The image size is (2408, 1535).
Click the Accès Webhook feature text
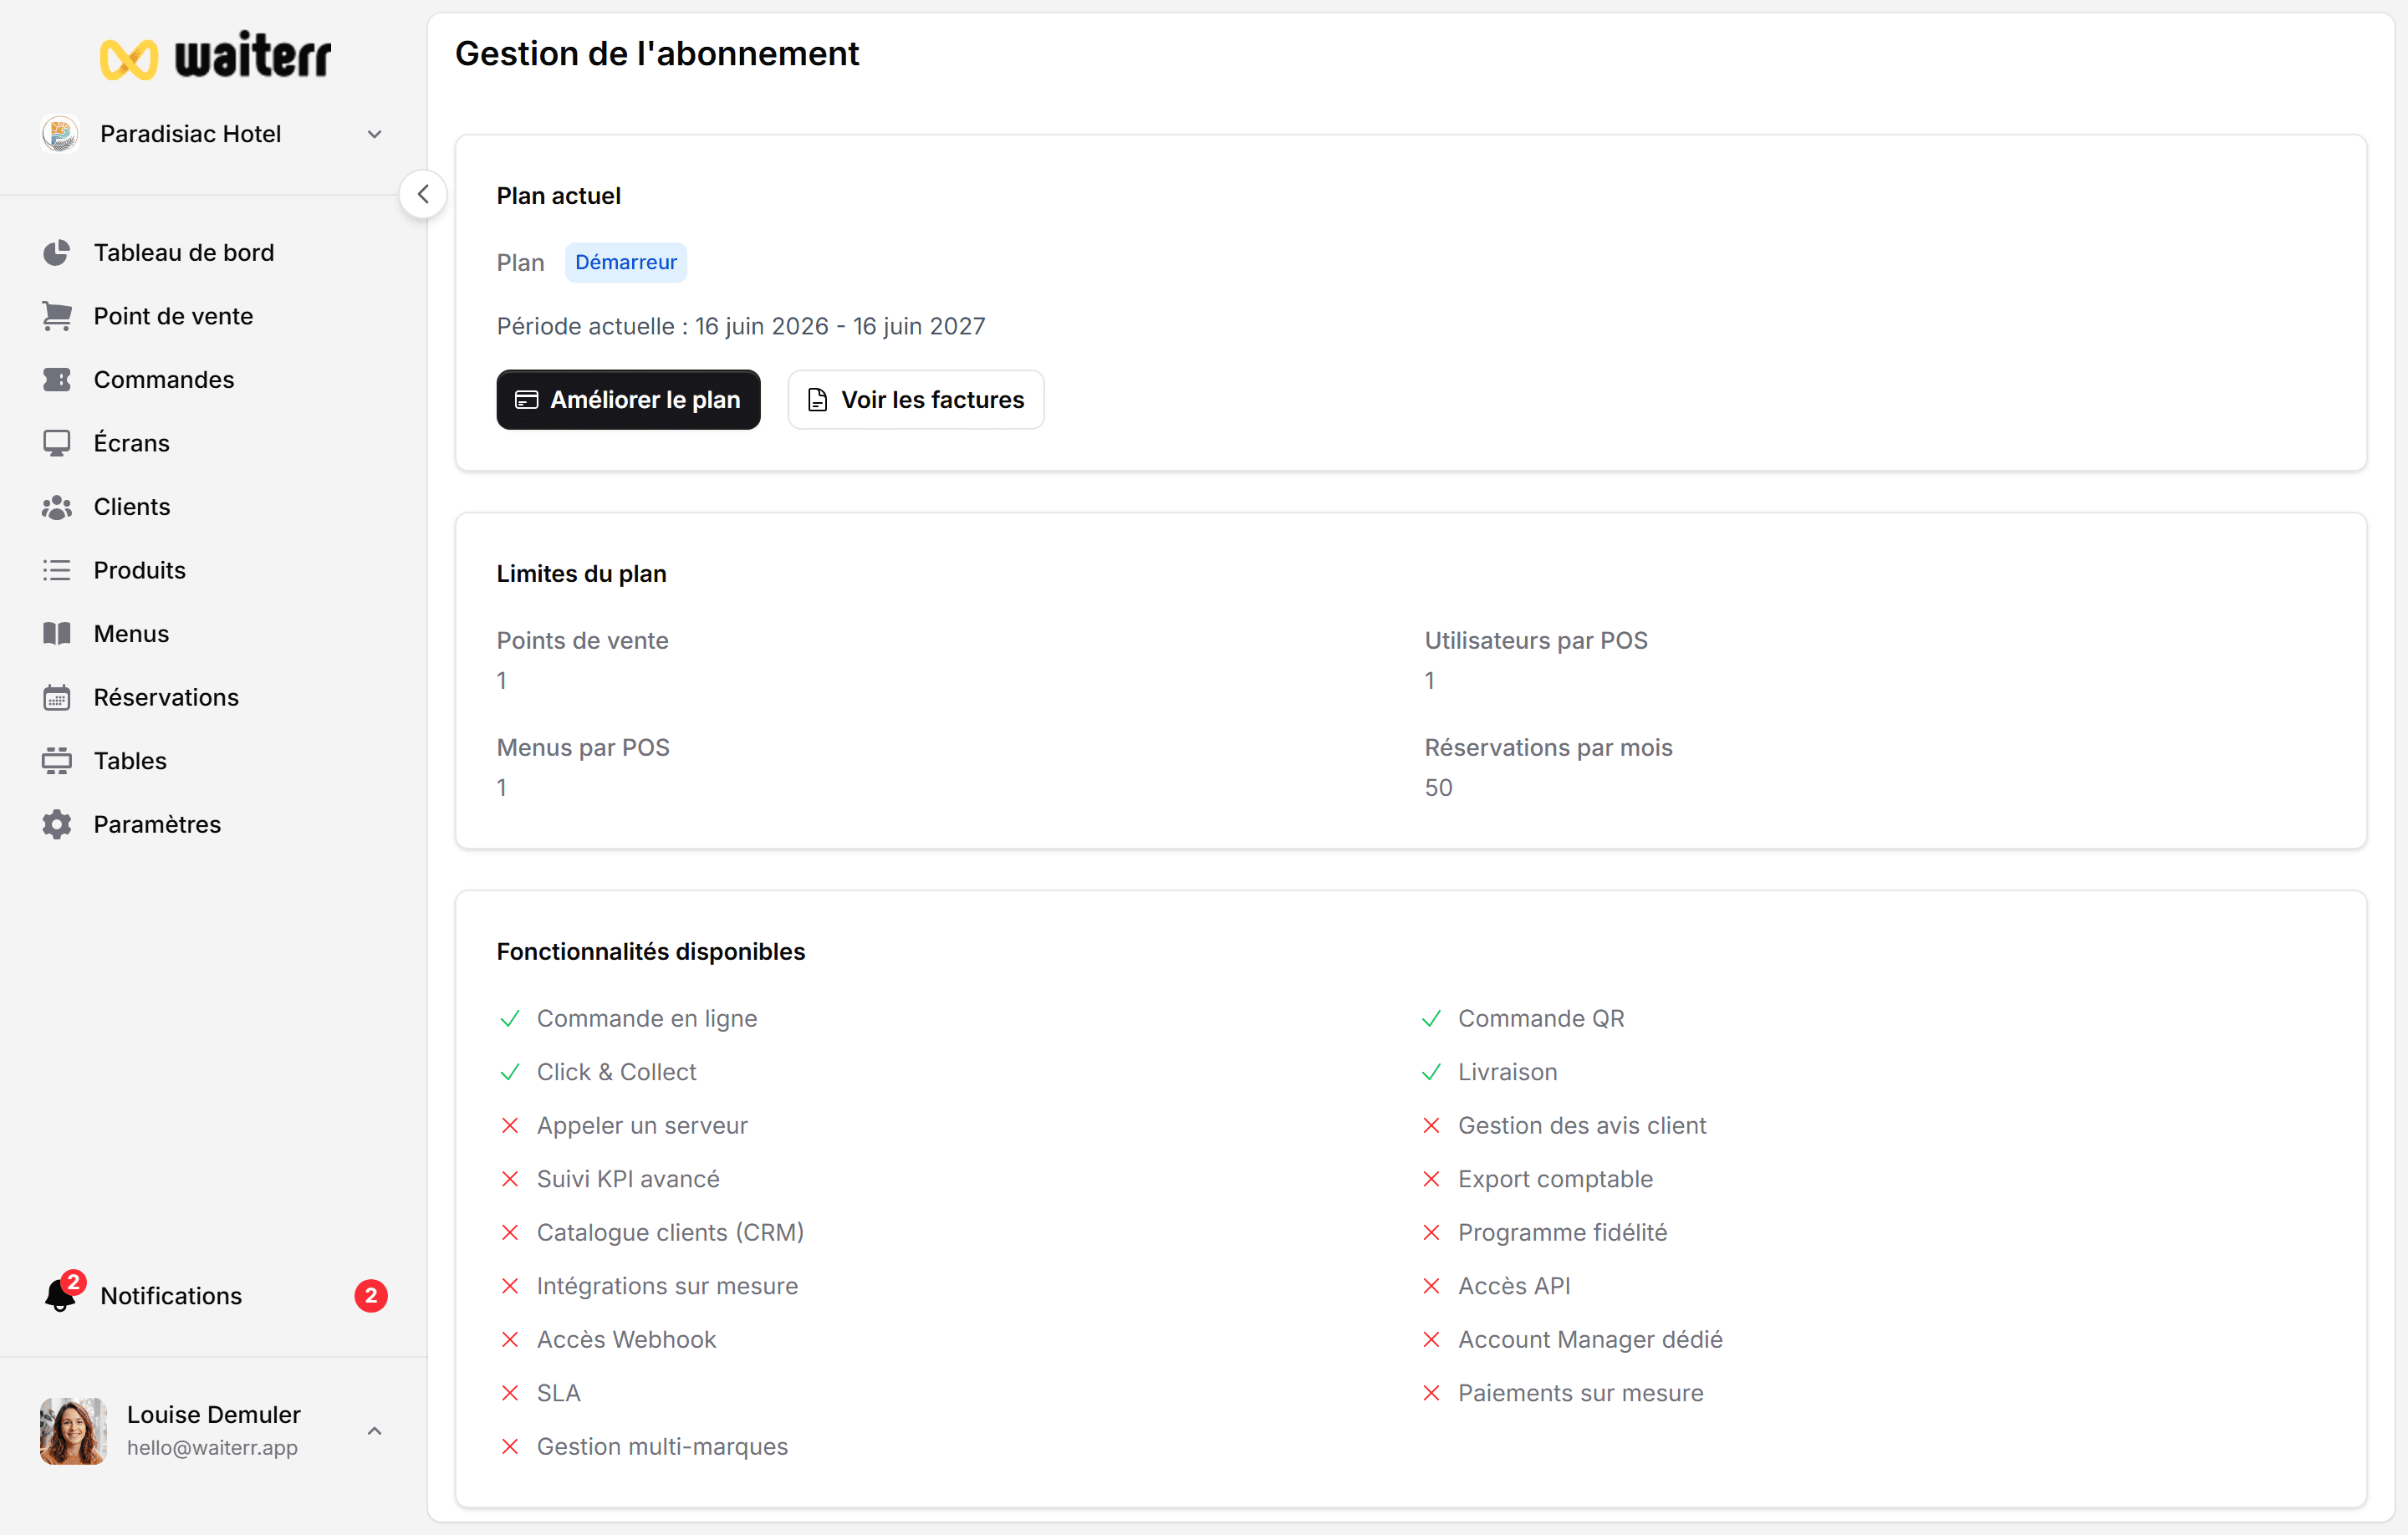point(626,1339)
